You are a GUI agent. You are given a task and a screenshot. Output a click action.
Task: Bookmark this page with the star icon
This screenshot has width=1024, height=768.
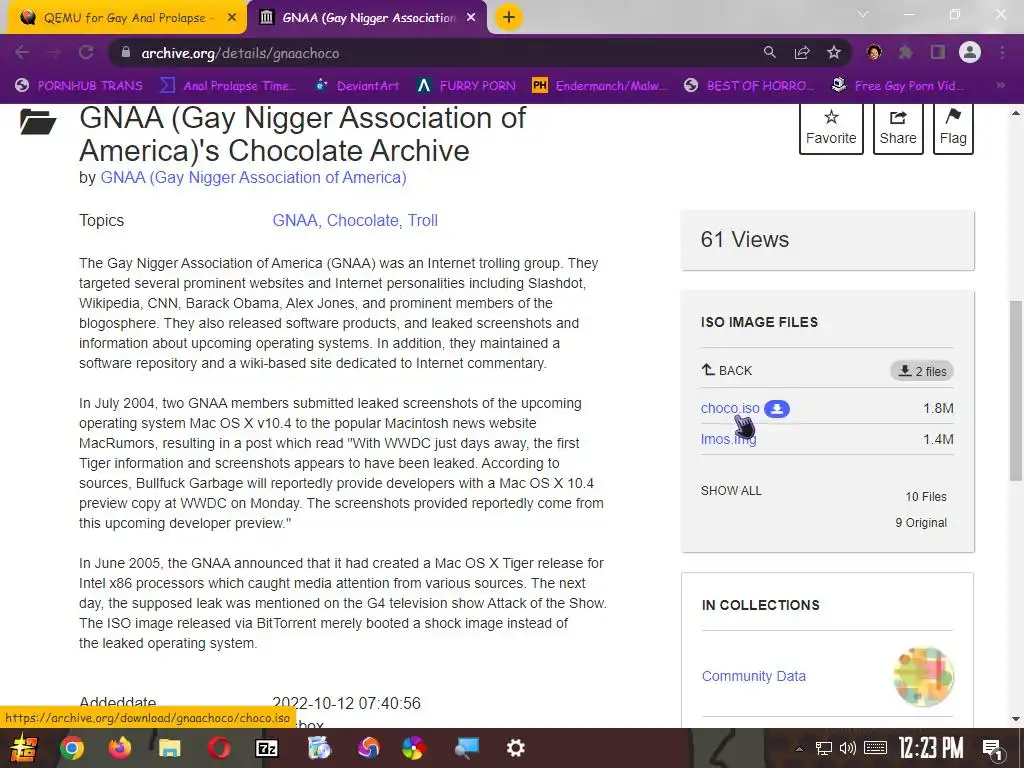[834, 53]
